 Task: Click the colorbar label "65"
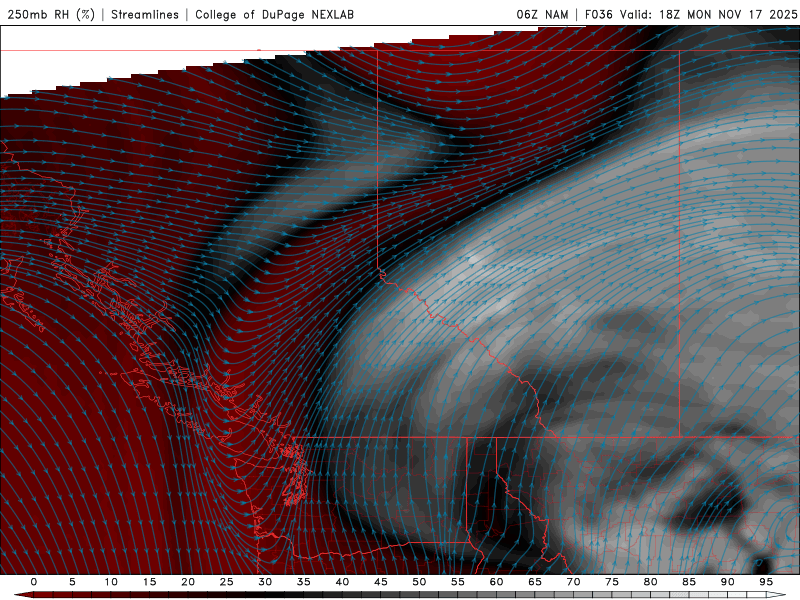[x=535, y=582]
